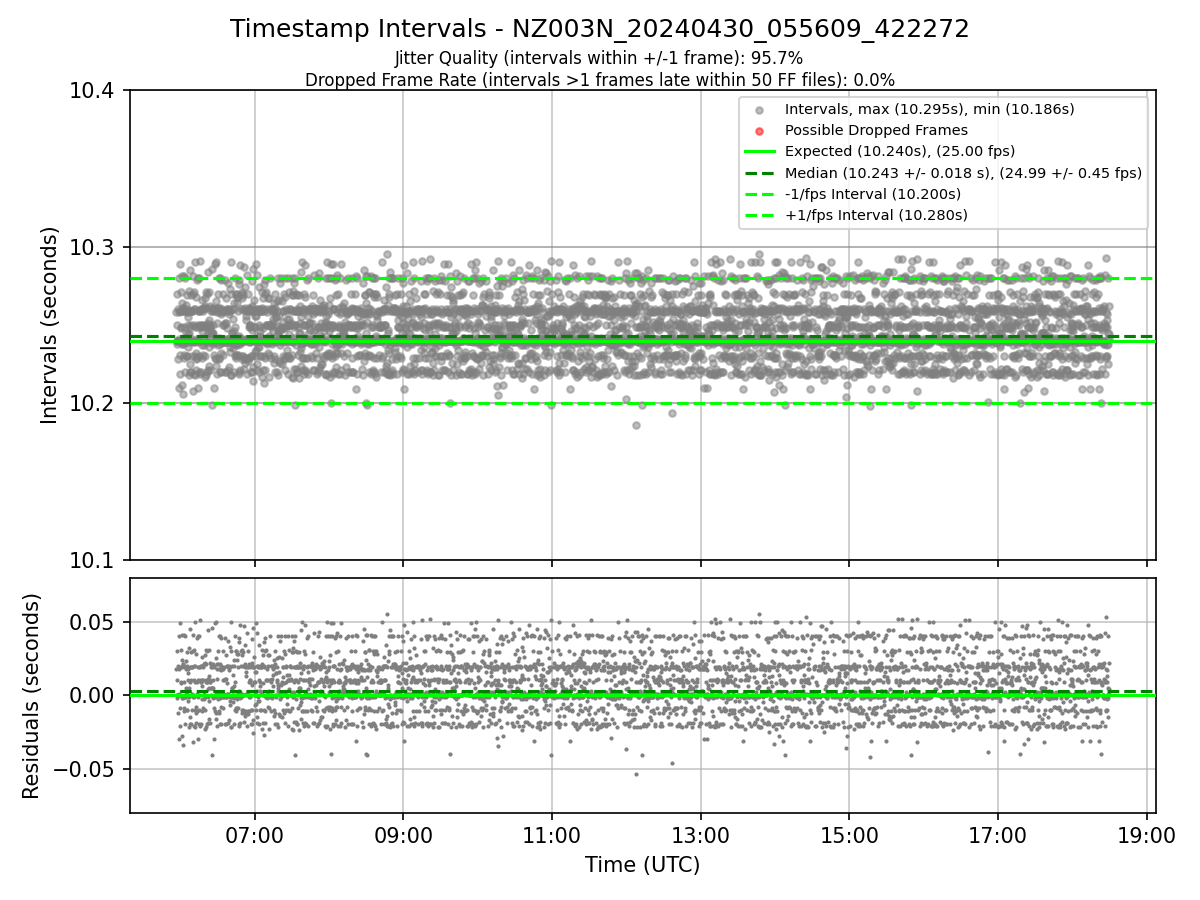The width and height of the screenshot is (1200, 900).
Task: Click the 19:00 x-axis tick label
Action: coord(1146,834)
